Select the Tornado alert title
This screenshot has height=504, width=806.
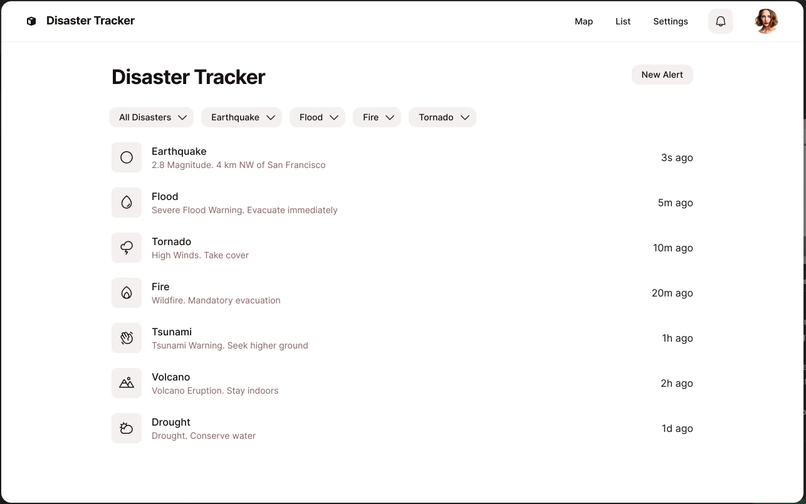point(171,242)
